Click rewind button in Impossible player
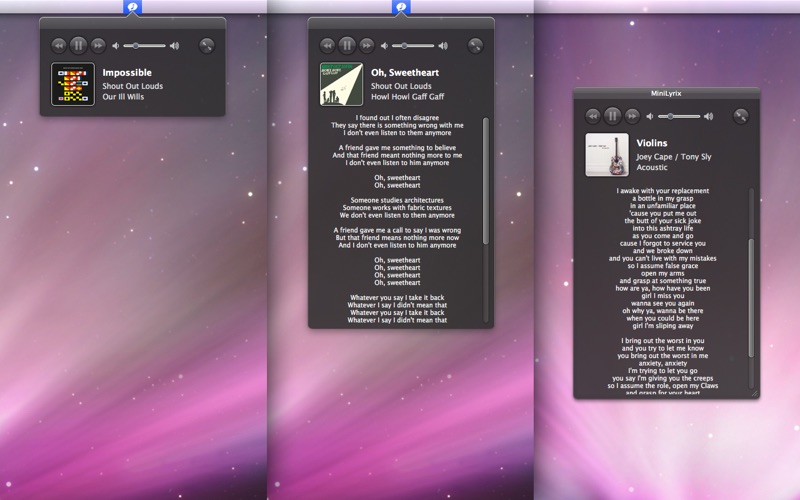The image size is (800, 500). point(59,46)
